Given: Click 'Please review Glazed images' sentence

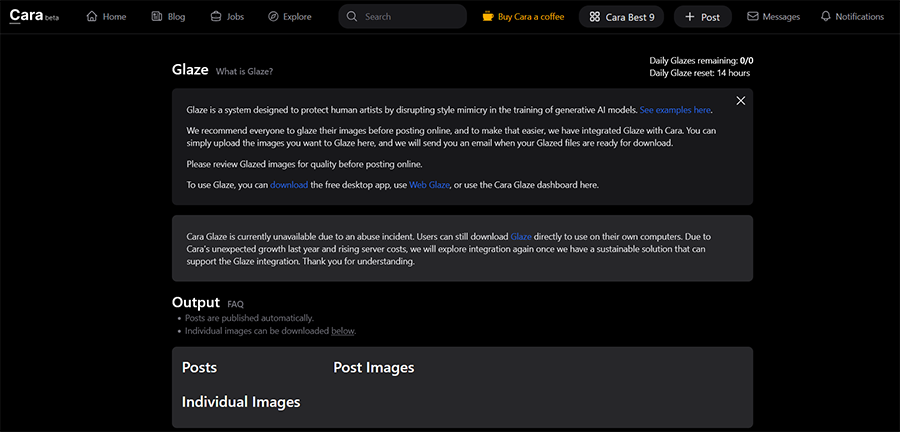Looking at the screenshot, I should point(304,164).
